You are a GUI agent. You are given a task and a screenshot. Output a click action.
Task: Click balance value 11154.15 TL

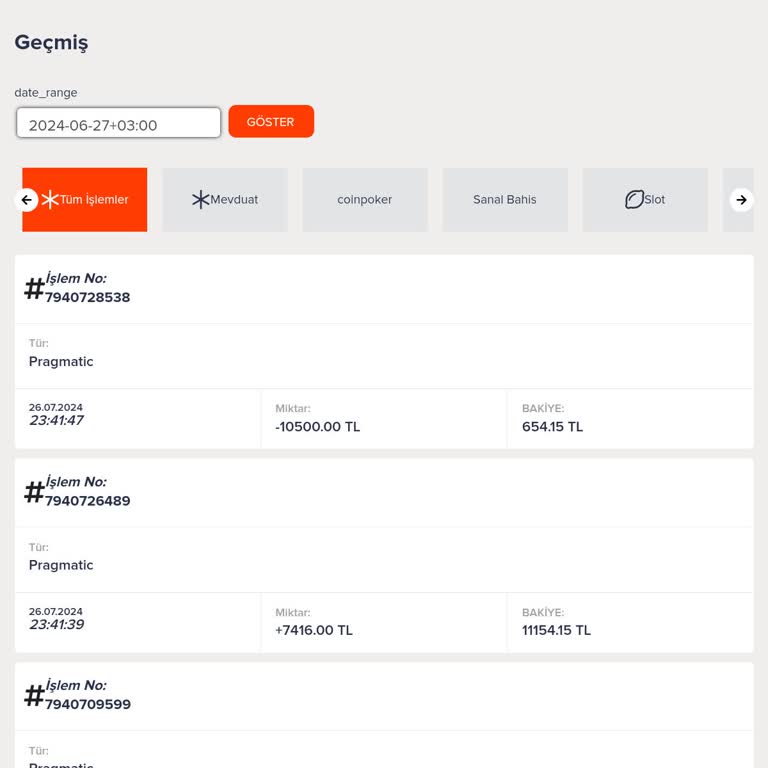[x=556, y=630]
